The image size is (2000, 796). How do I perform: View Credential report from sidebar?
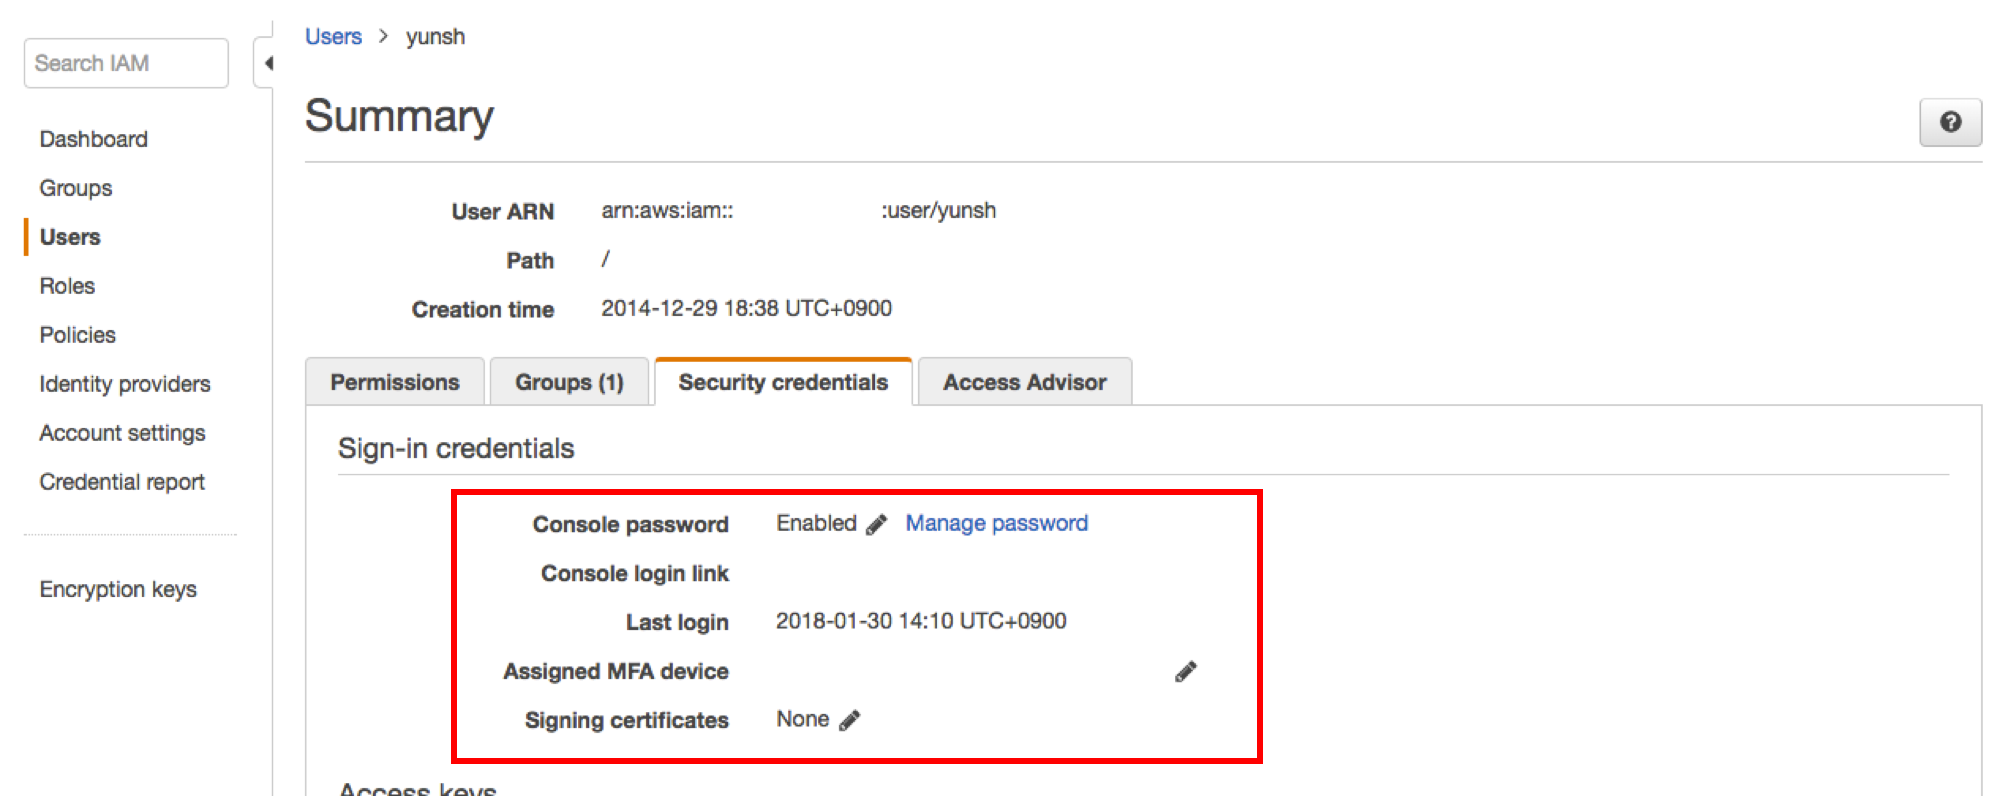[x=122, y=482]
